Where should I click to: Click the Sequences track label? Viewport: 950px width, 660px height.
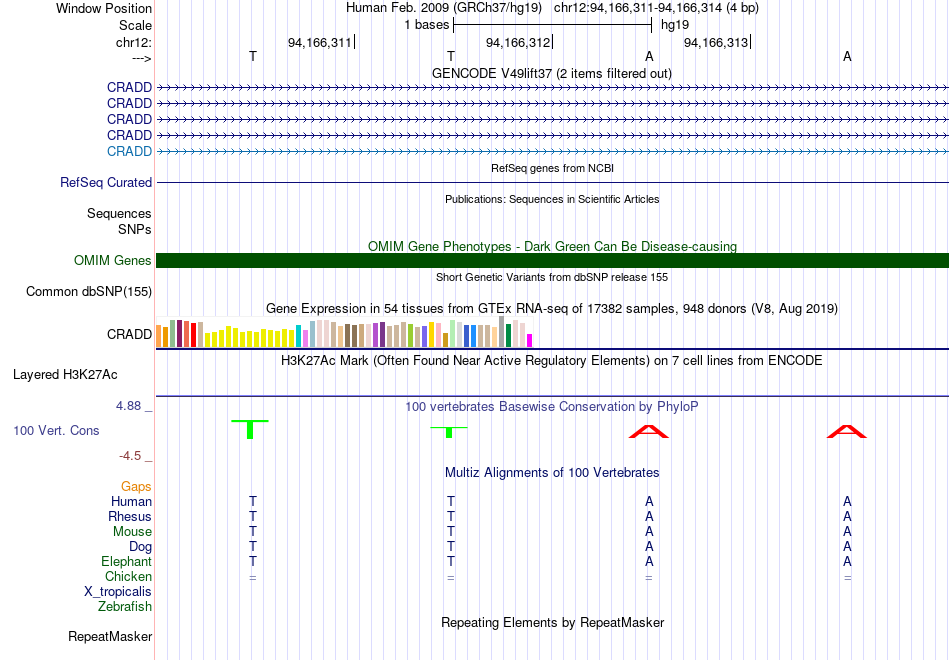119,213
